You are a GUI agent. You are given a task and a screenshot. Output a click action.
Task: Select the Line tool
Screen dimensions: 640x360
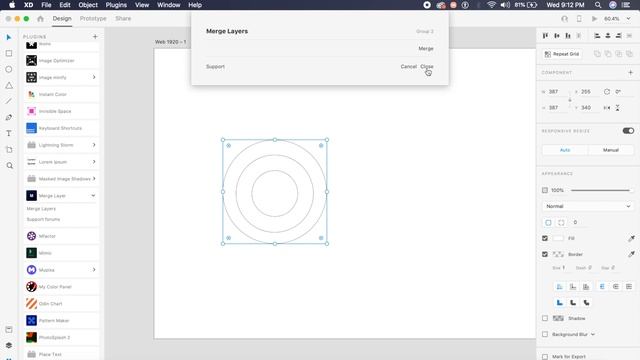(9, 101)
